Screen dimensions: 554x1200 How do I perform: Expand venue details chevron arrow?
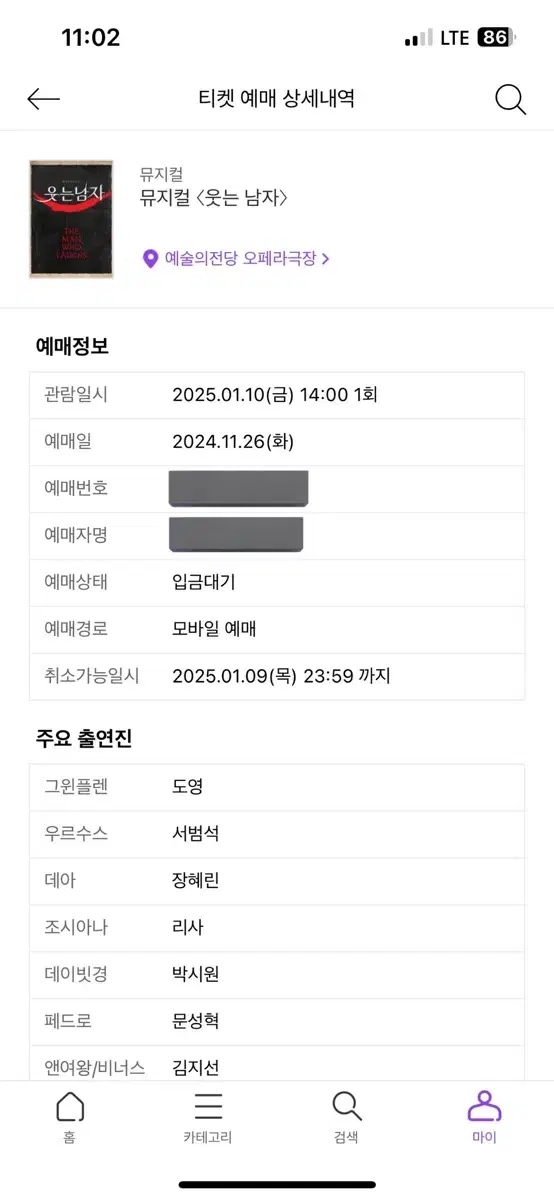325,258
